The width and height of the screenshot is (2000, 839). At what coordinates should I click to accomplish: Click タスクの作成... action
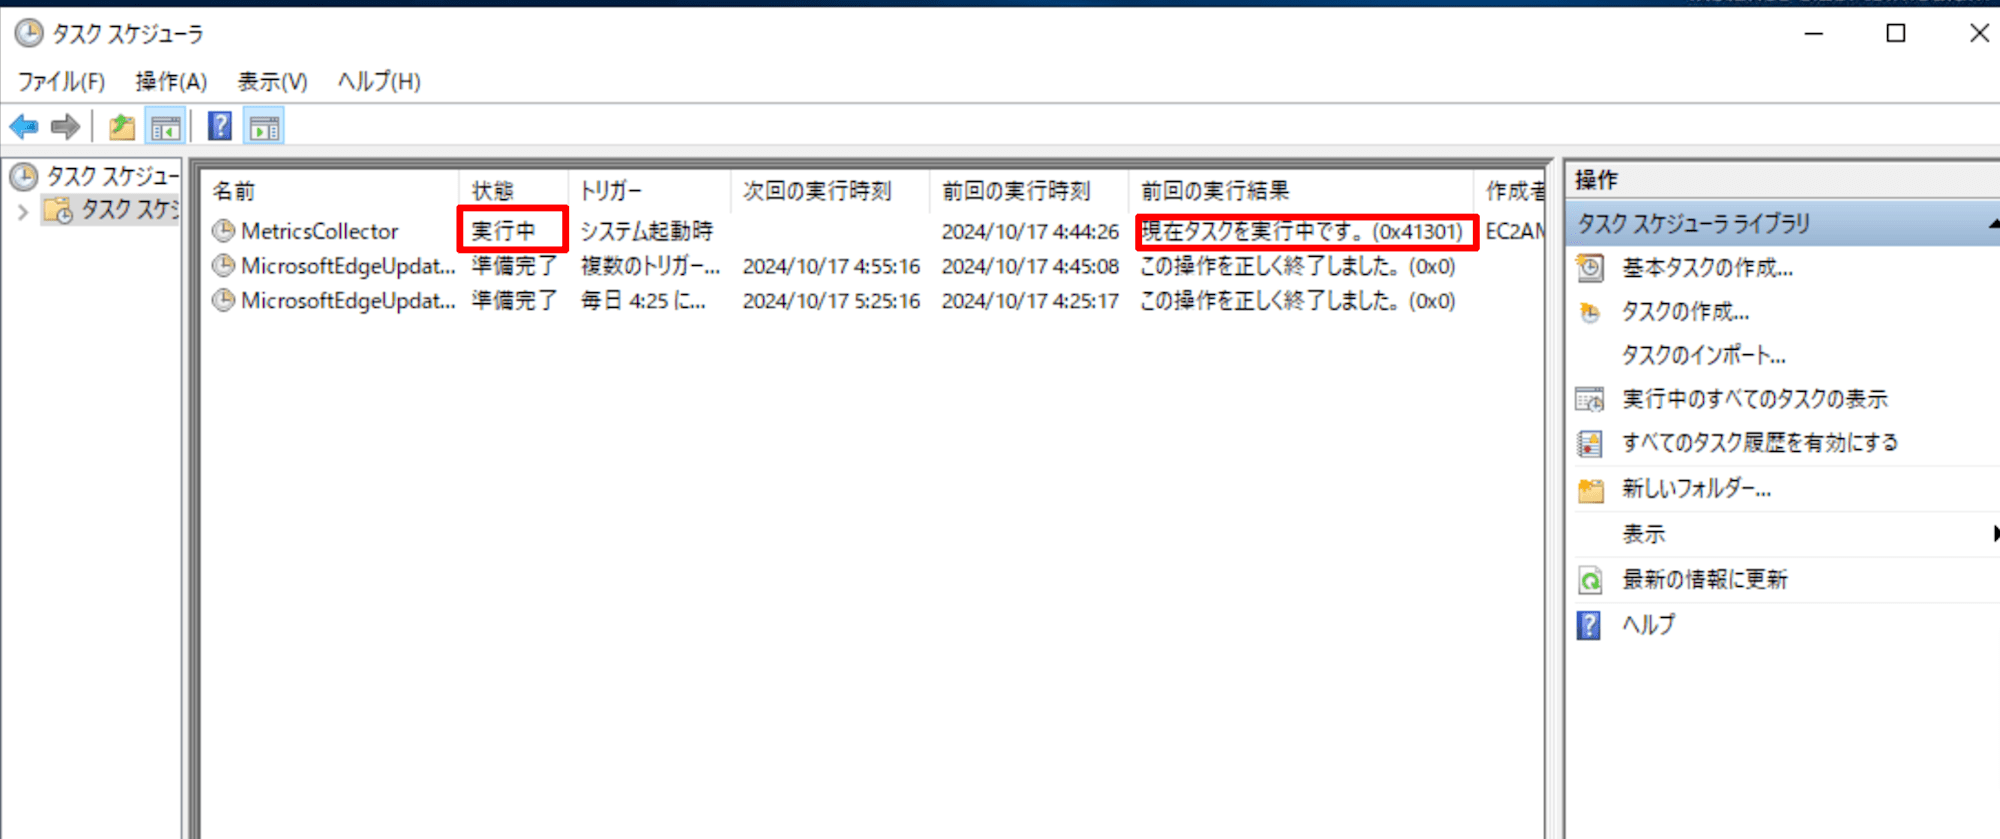(1685, 312)
